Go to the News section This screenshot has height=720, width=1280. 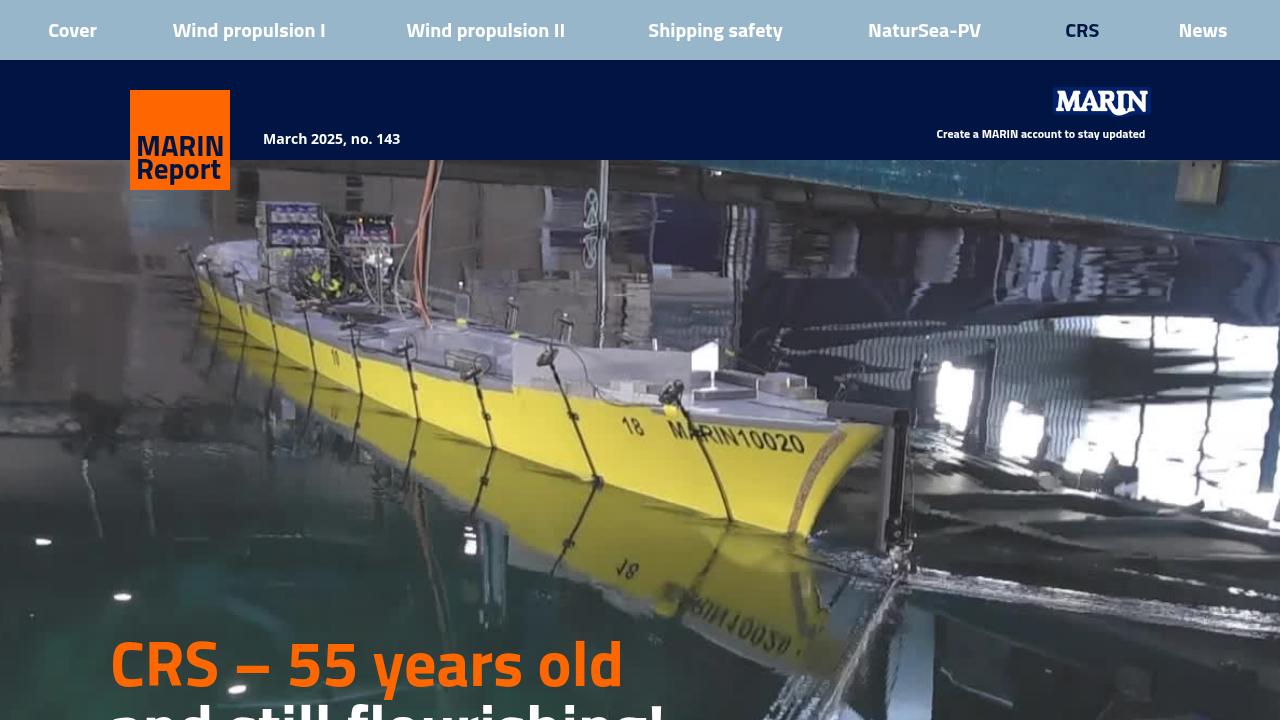click(x=1202, y=30)
